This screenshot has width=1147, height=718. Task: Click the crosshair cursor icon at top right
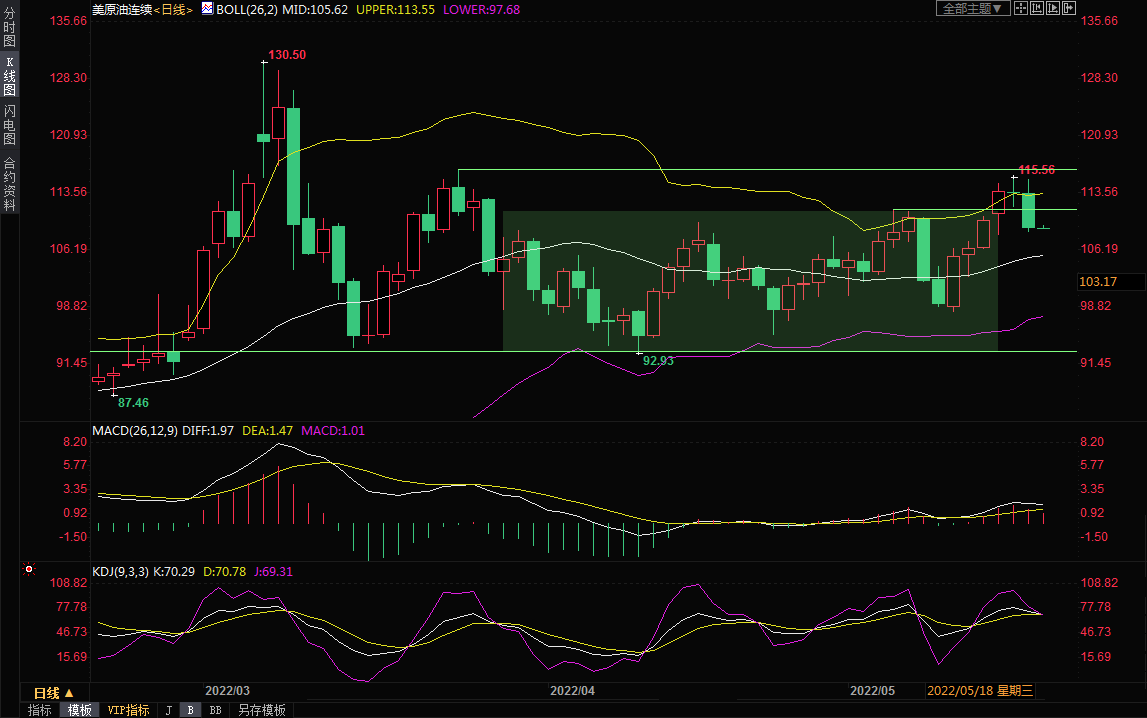(1021, 8)
